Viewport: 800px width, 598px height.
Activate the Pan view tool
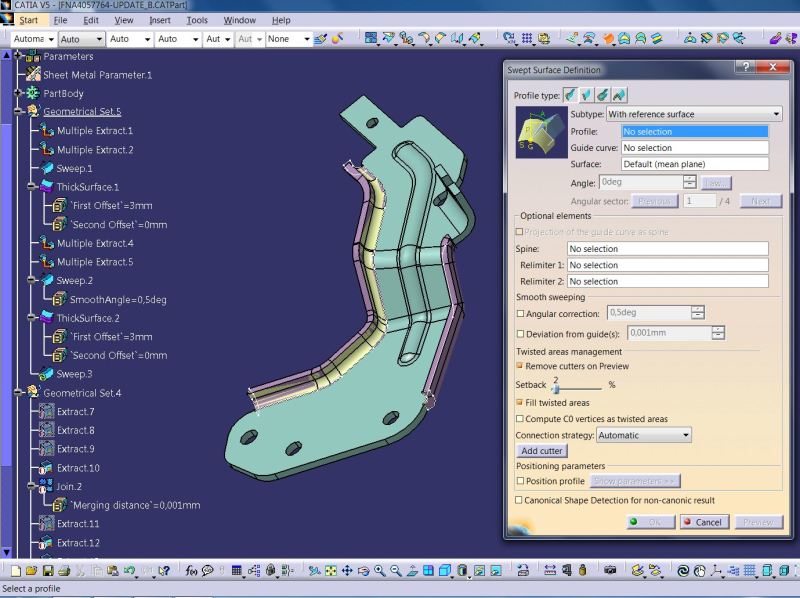click(347, 570)
